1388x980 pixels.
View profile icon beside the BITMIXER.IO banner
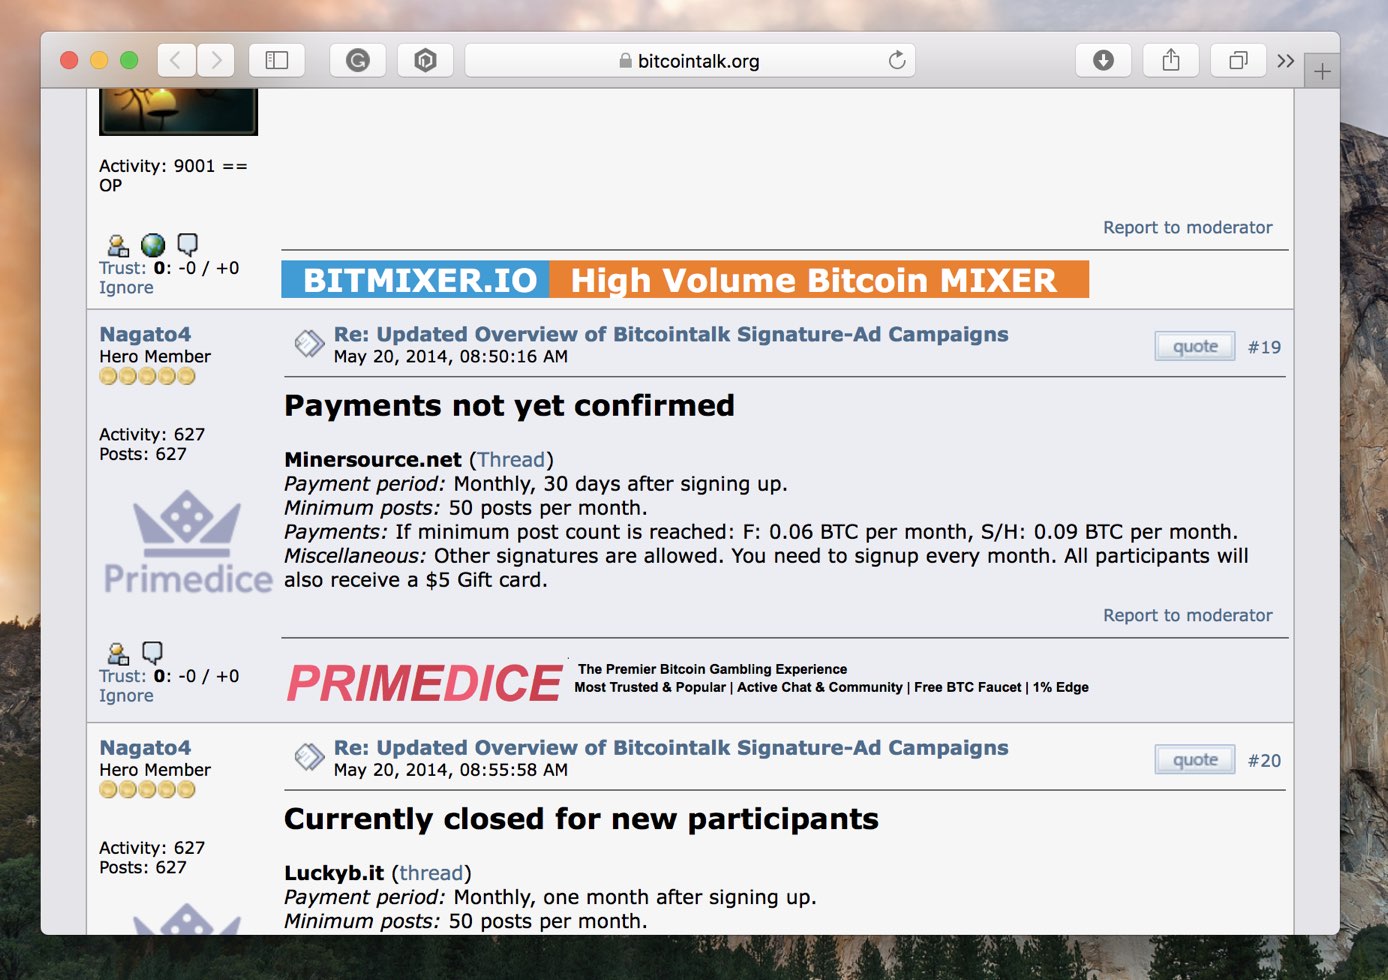tap(118, 245)
